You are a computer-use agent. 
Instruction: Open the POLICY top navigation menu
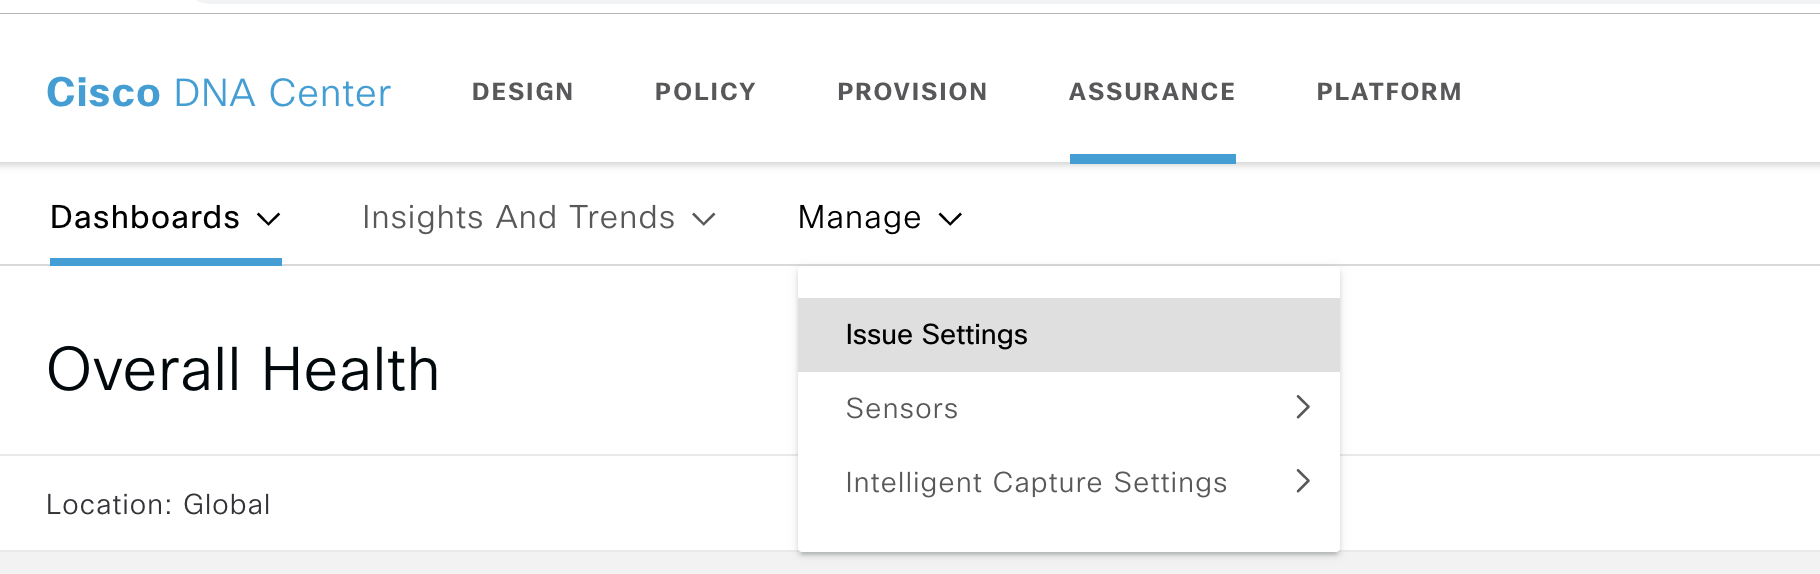click(705, 92)
